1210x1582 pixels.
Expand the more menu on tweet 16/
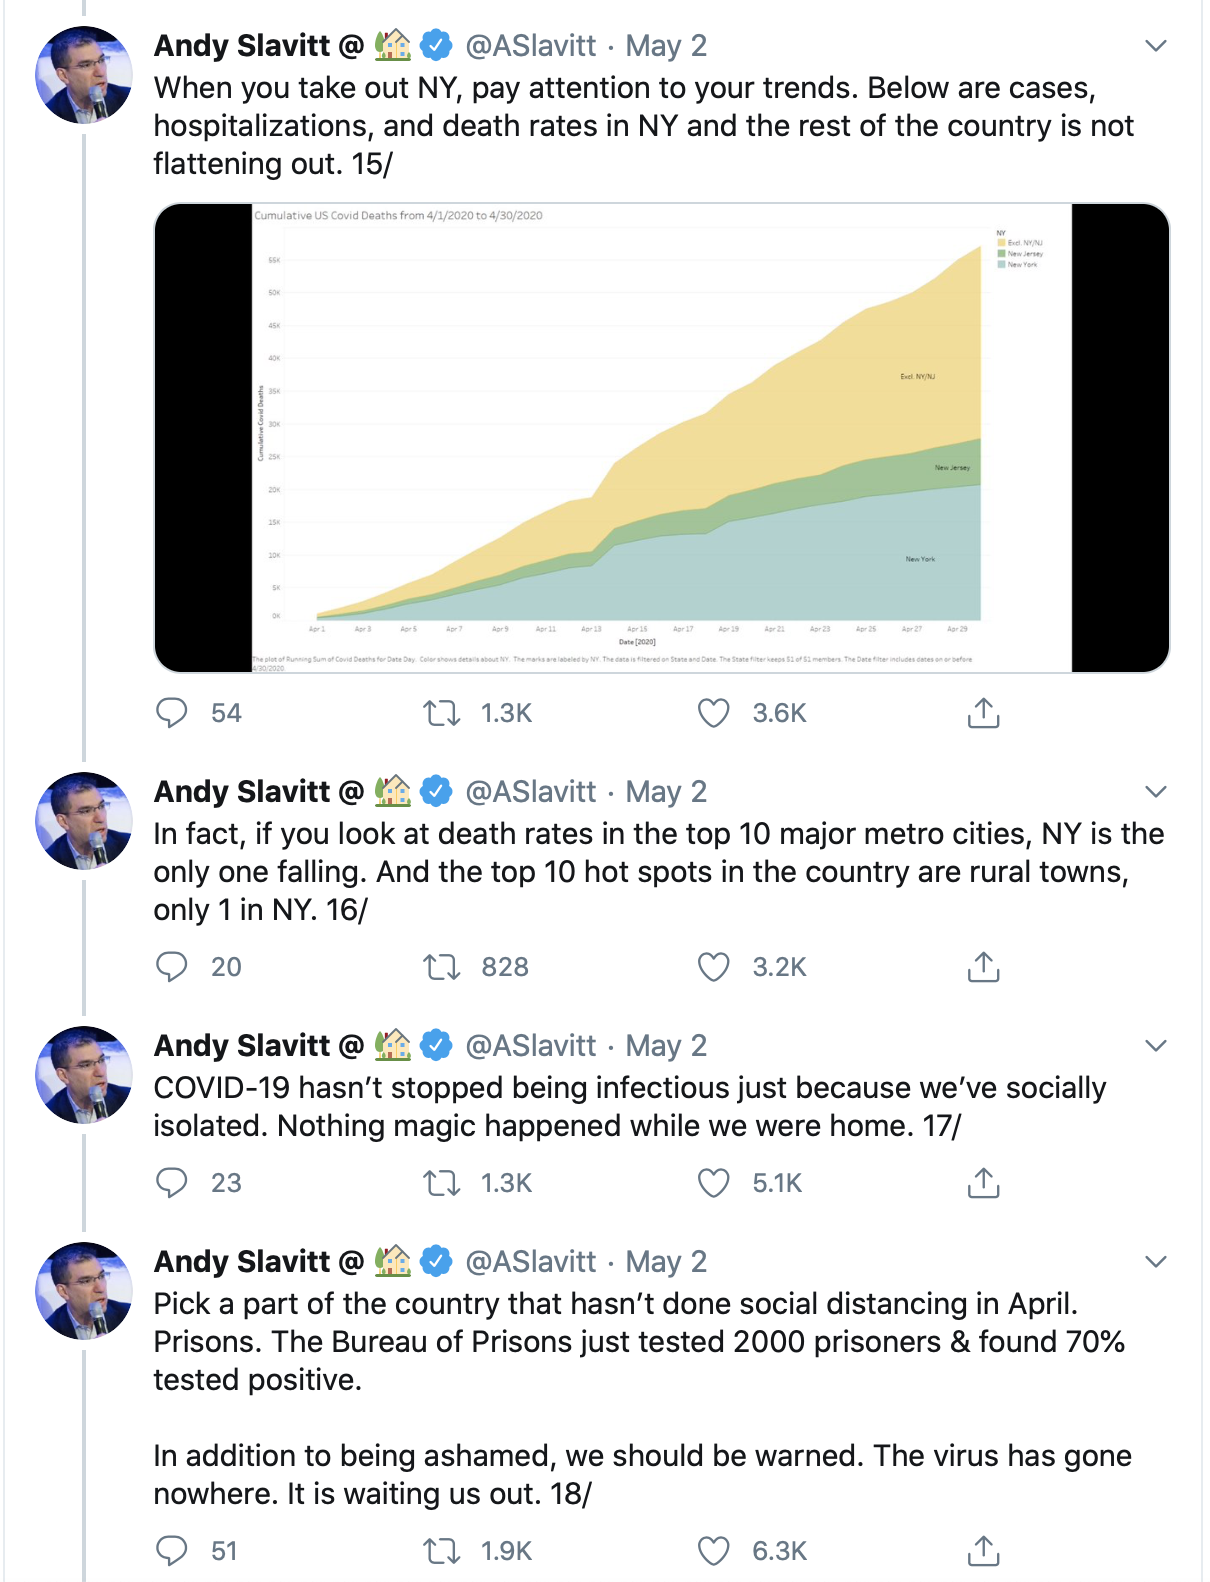[1156, 792]
